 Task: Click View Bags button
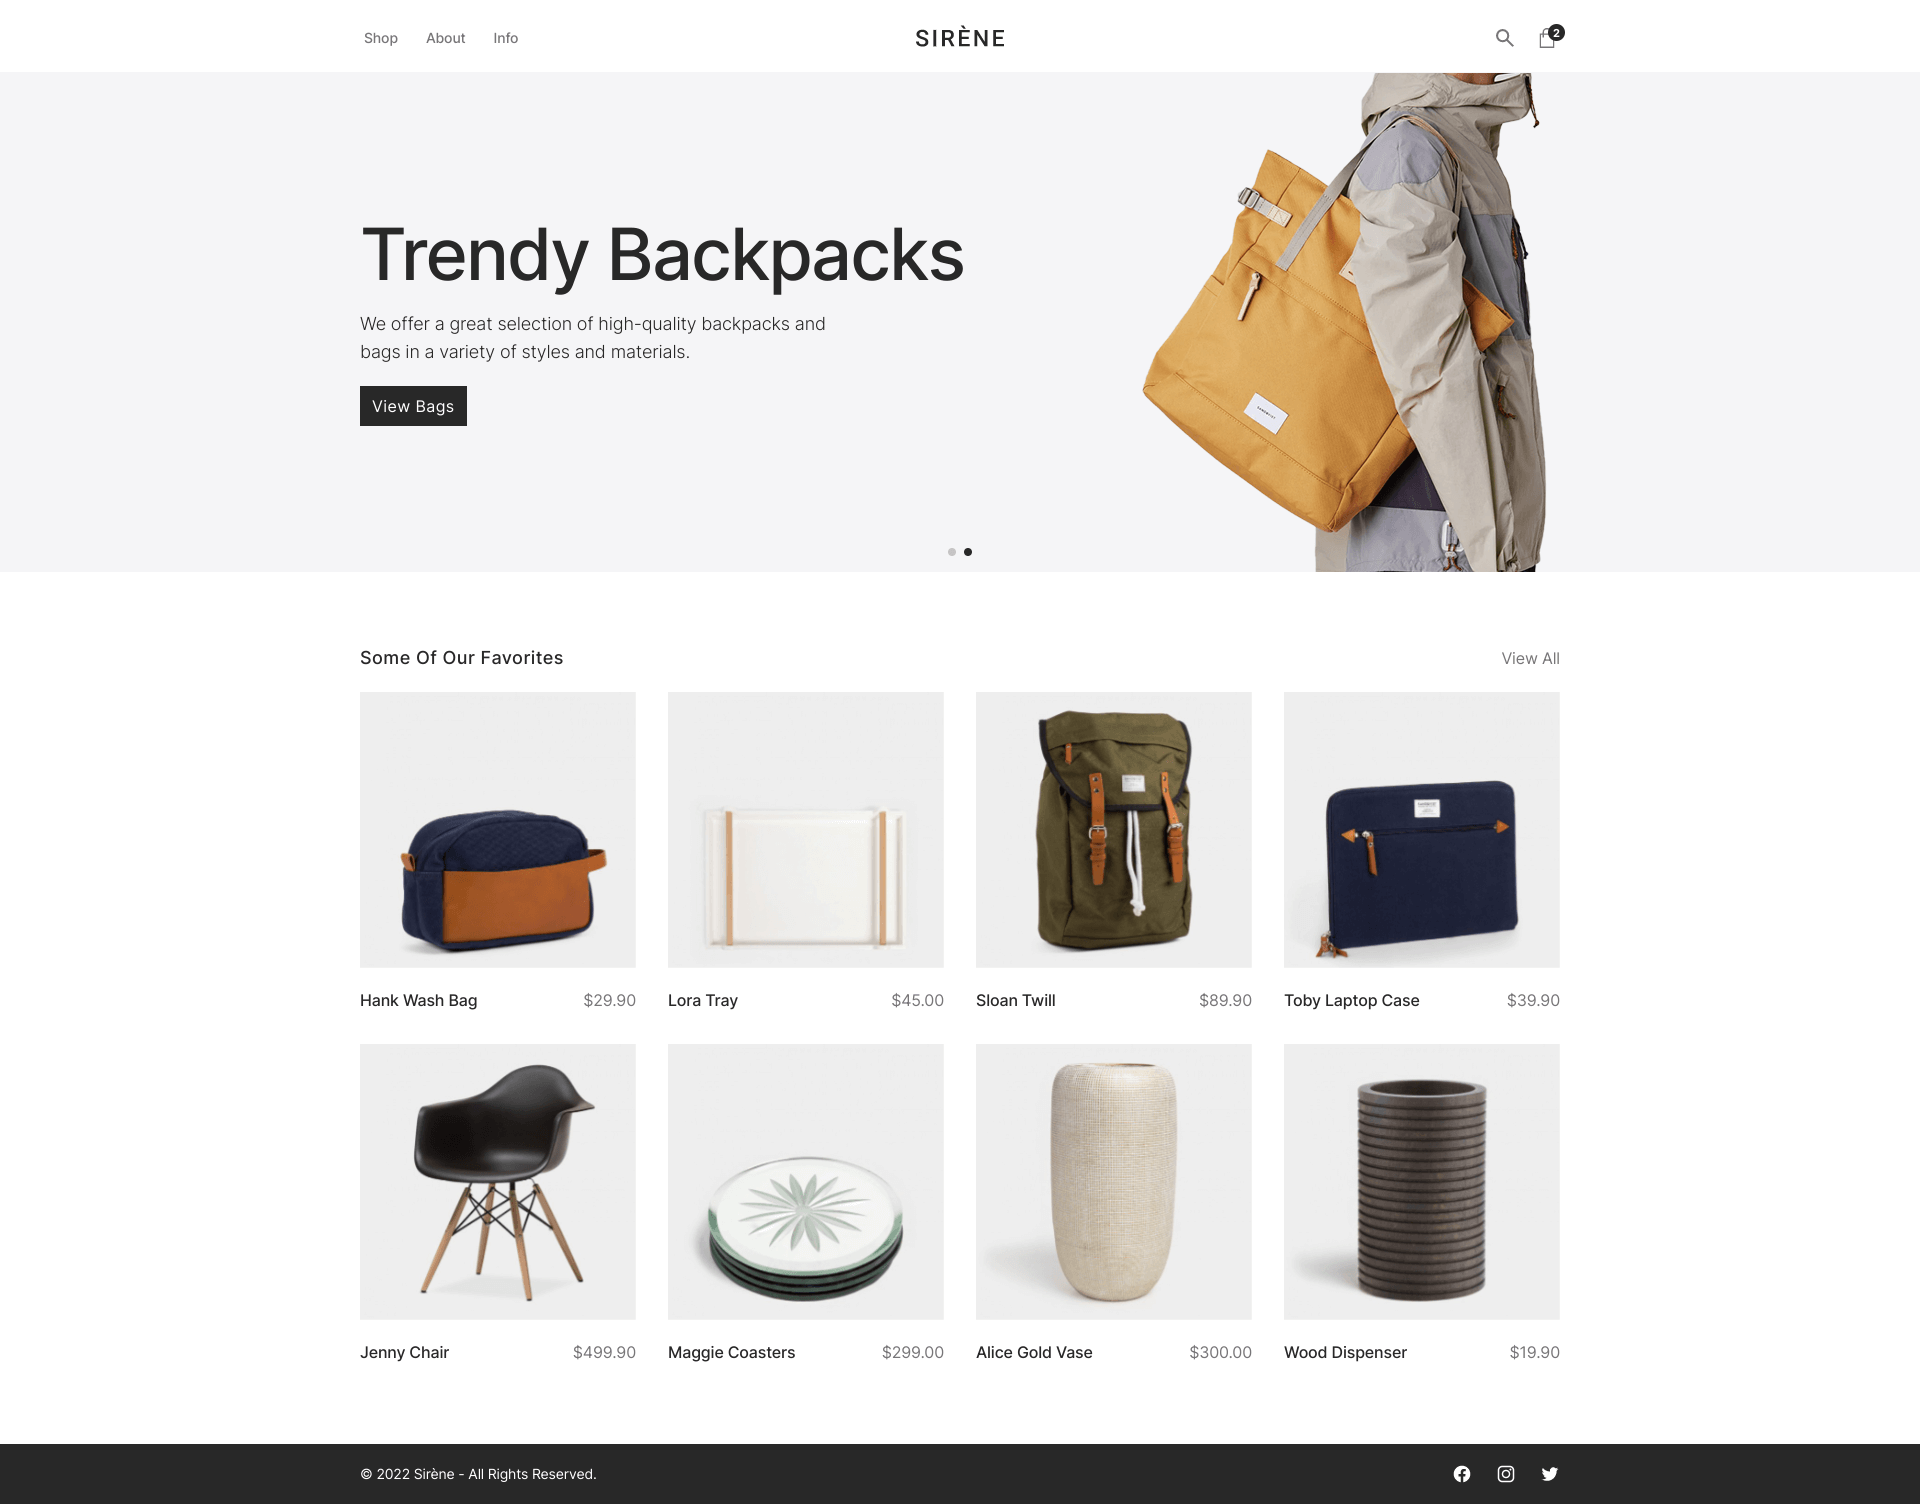click(x=413, y=407)
